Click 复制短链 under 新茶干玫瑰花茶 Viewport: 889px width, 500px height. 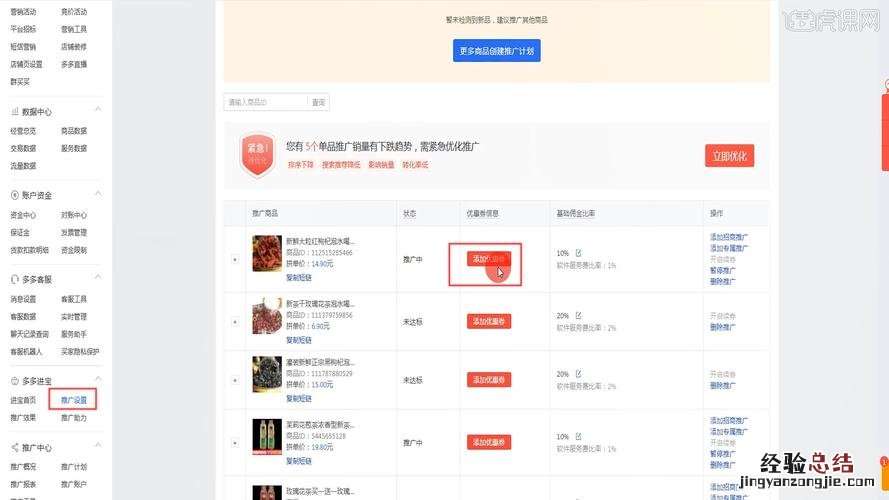click(299, 340)
